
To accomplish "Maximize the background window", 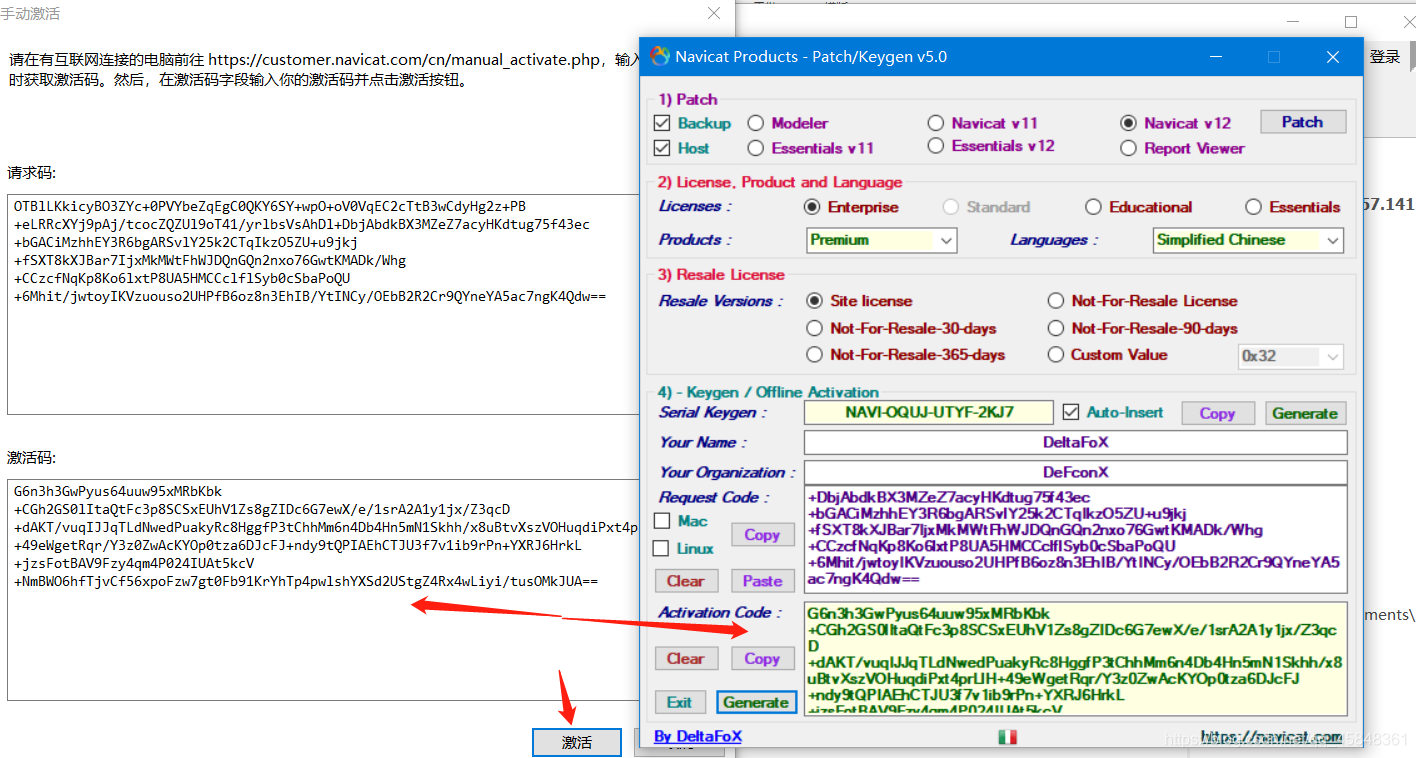I will (1351, 21).
